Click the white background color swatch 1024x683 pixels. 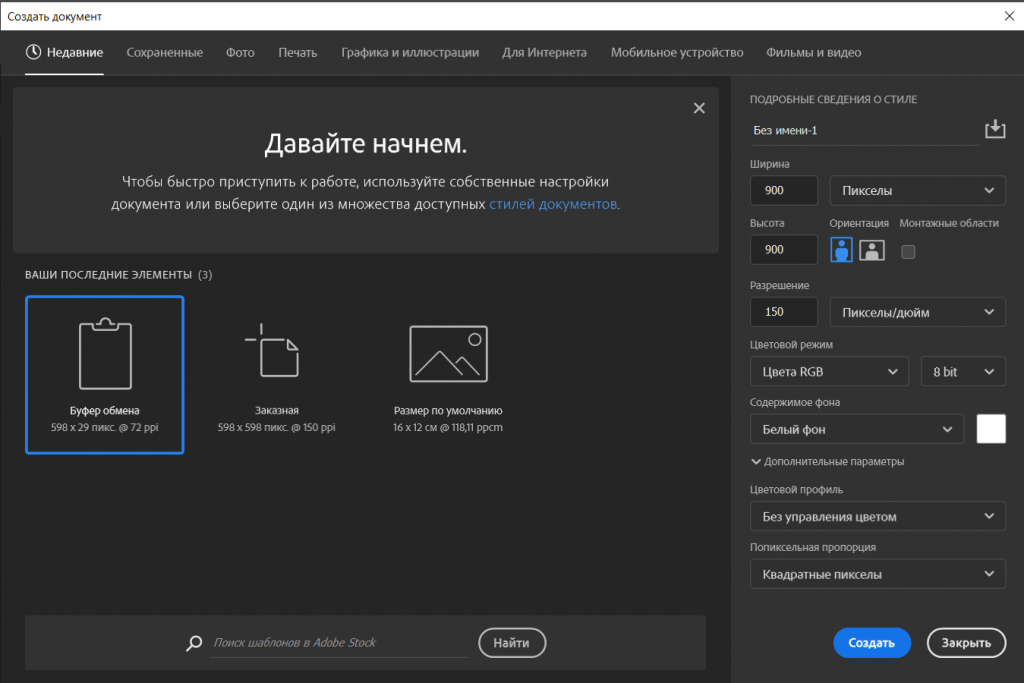[991, 429]
